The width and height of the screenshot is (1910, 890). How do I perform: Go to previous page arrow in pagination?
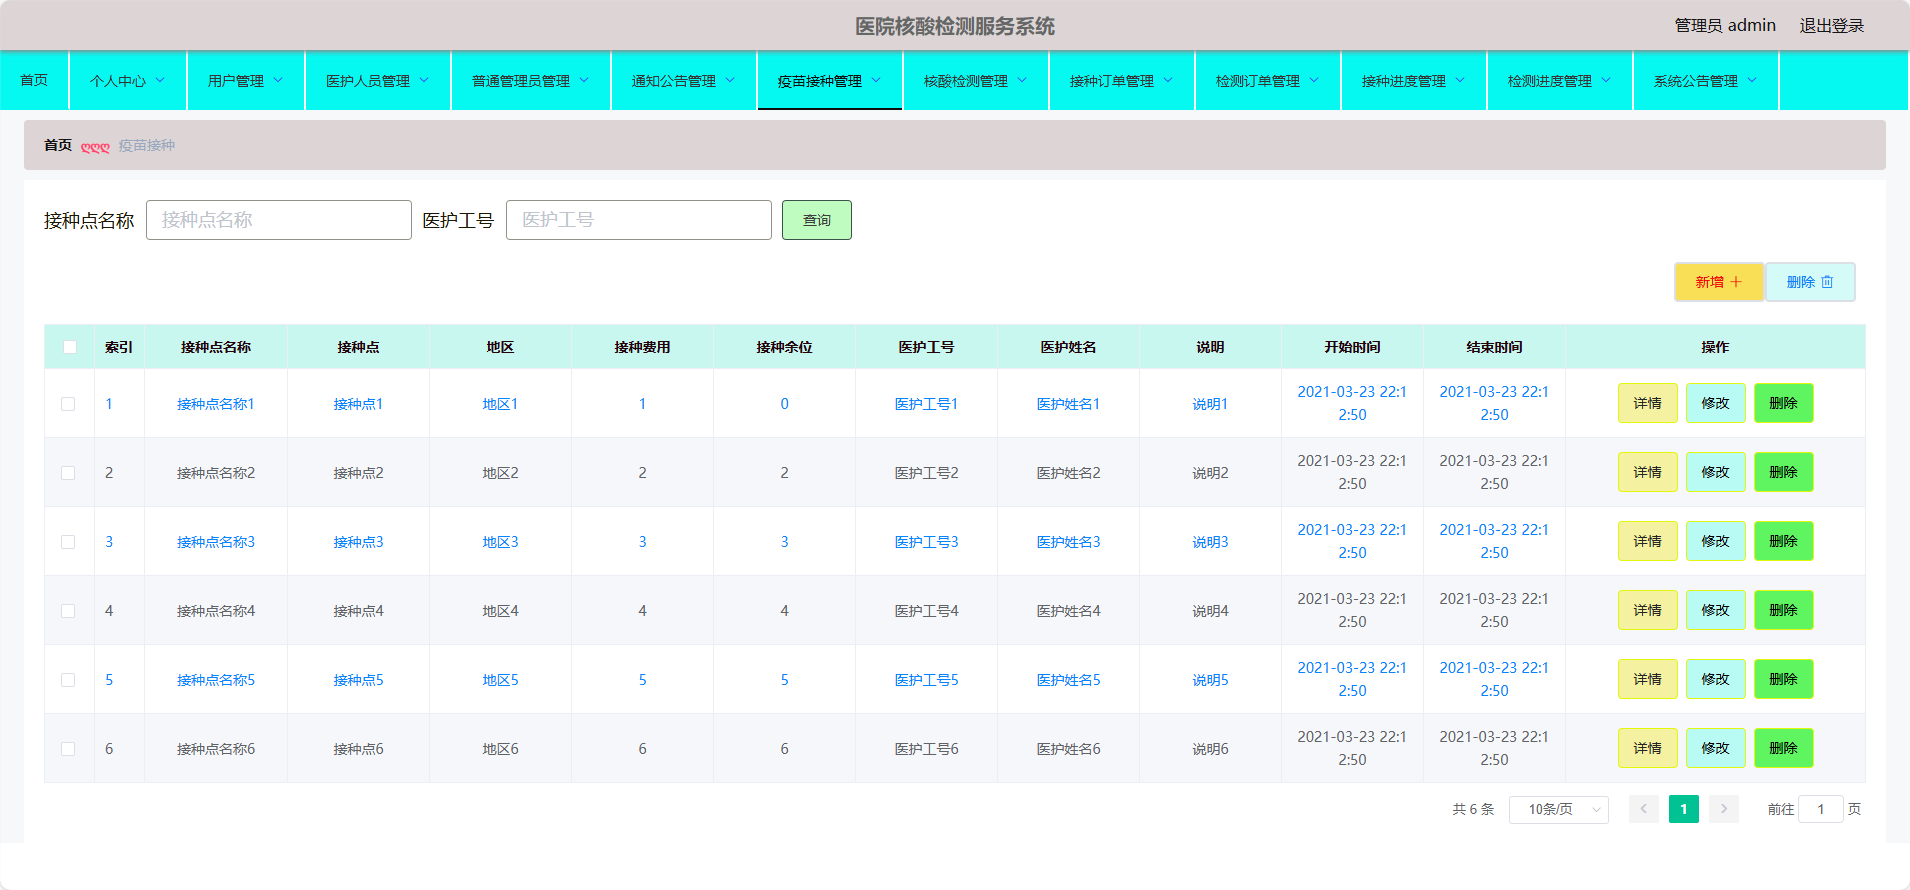[x=1644, y=809]
